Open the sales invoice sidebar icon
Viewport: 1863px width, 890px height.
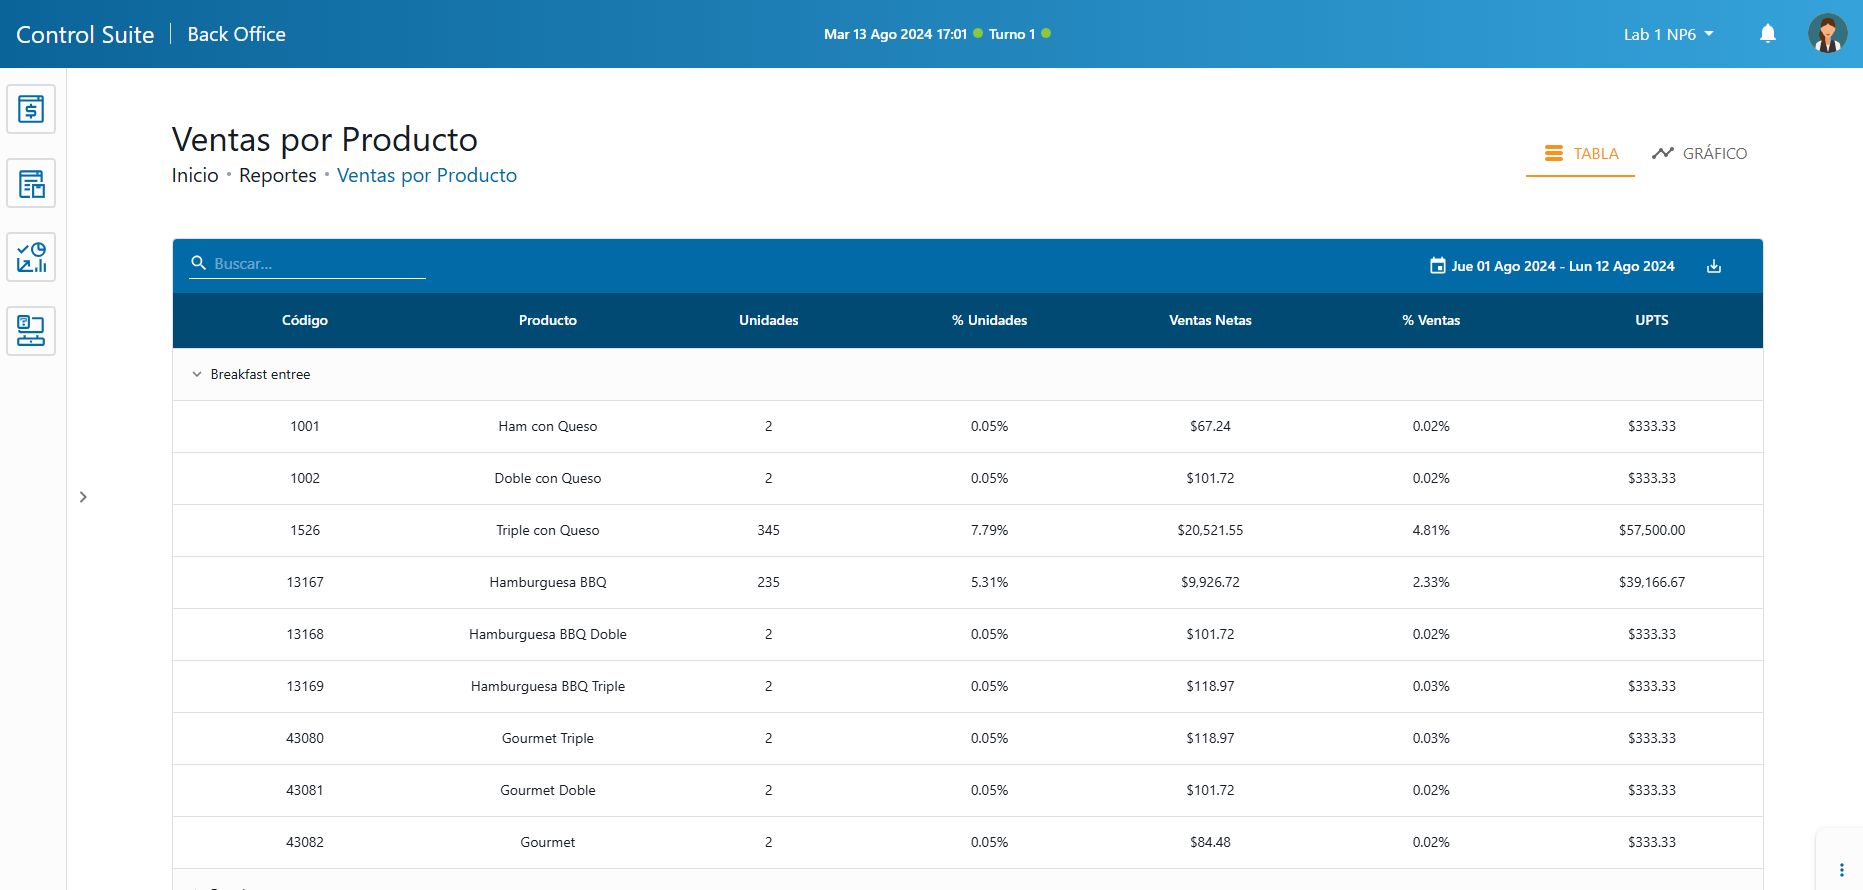(31, 109)
